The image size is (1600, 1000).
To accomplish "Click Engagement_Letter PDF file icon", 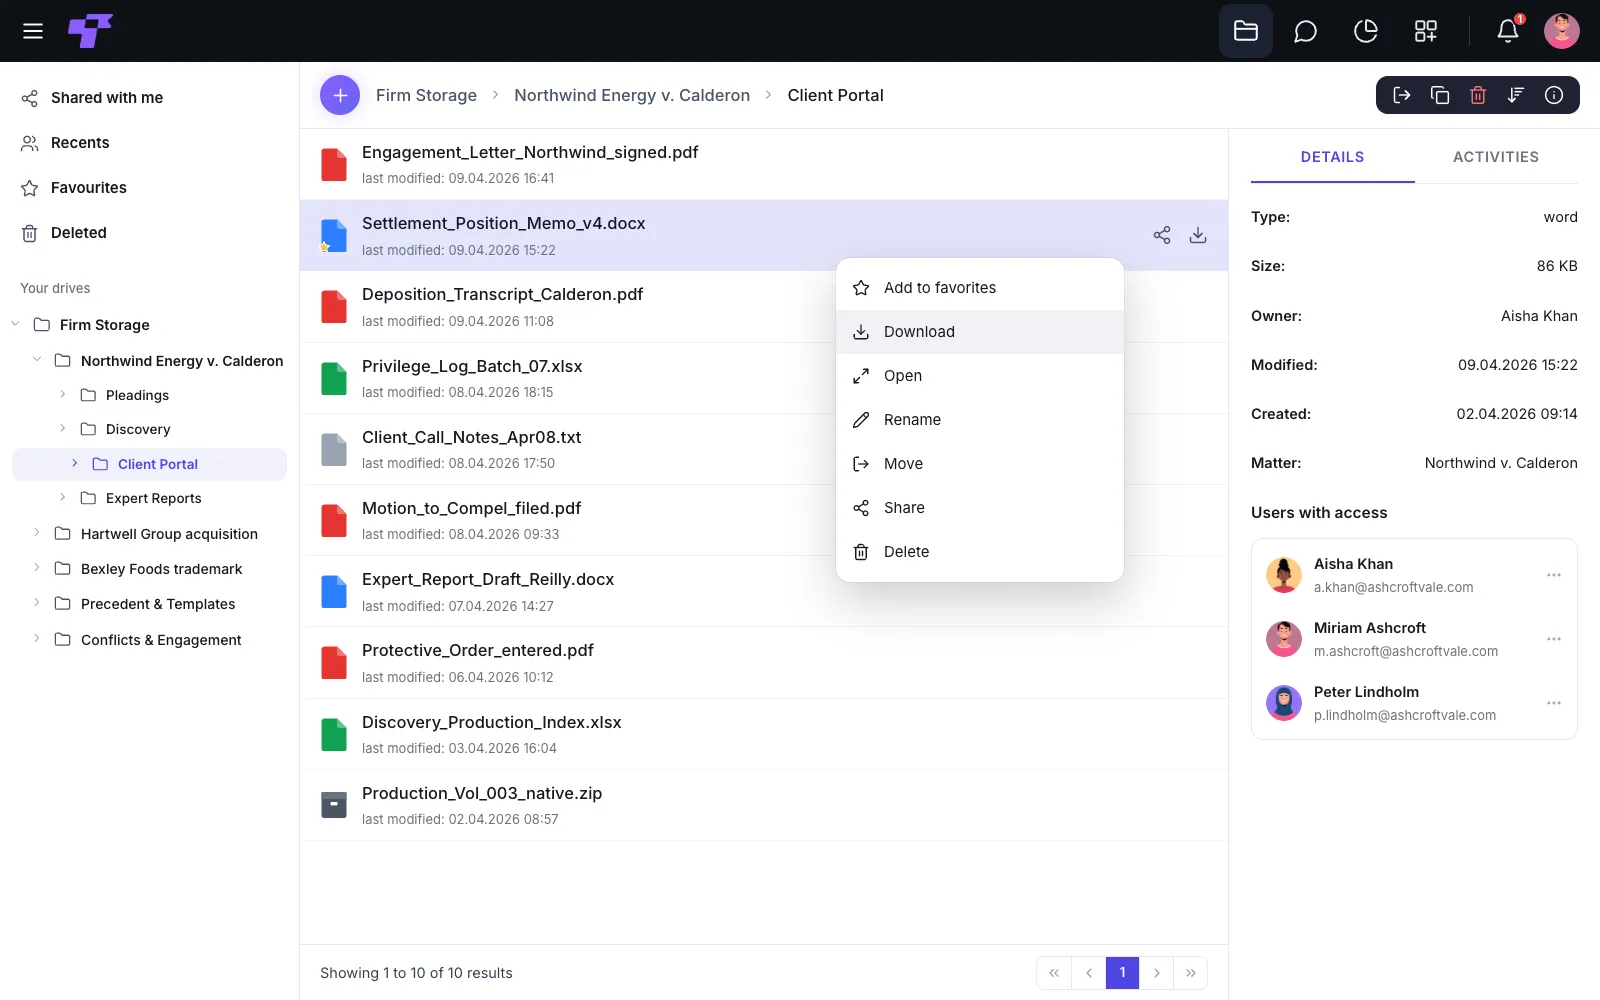I will click(x=334, y=164).
